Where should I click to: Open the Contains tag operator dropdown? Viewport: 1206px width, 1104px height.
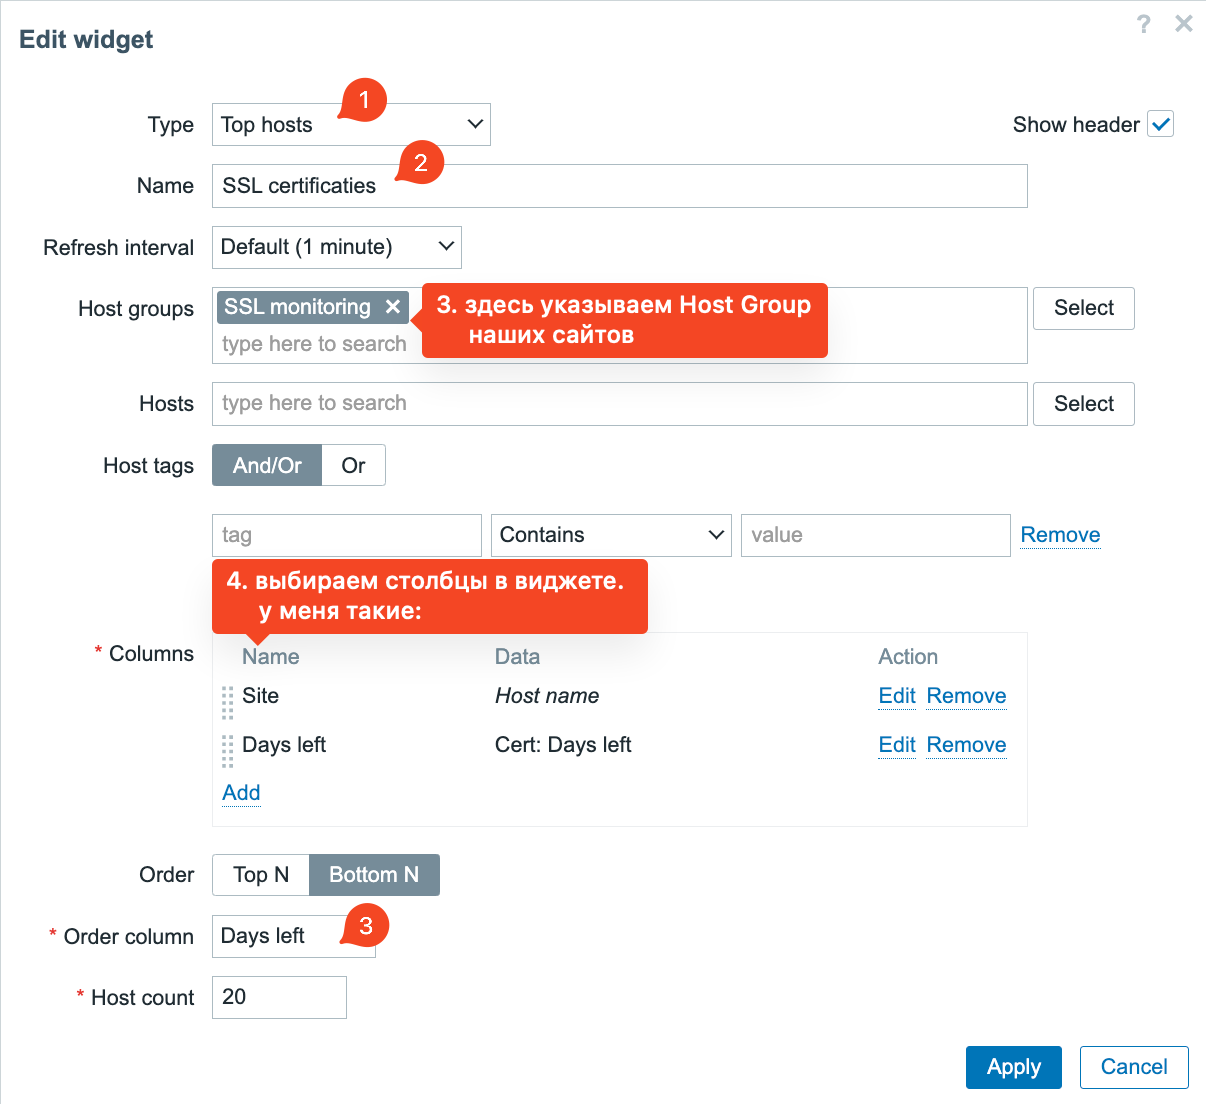[x=610, y=535]
